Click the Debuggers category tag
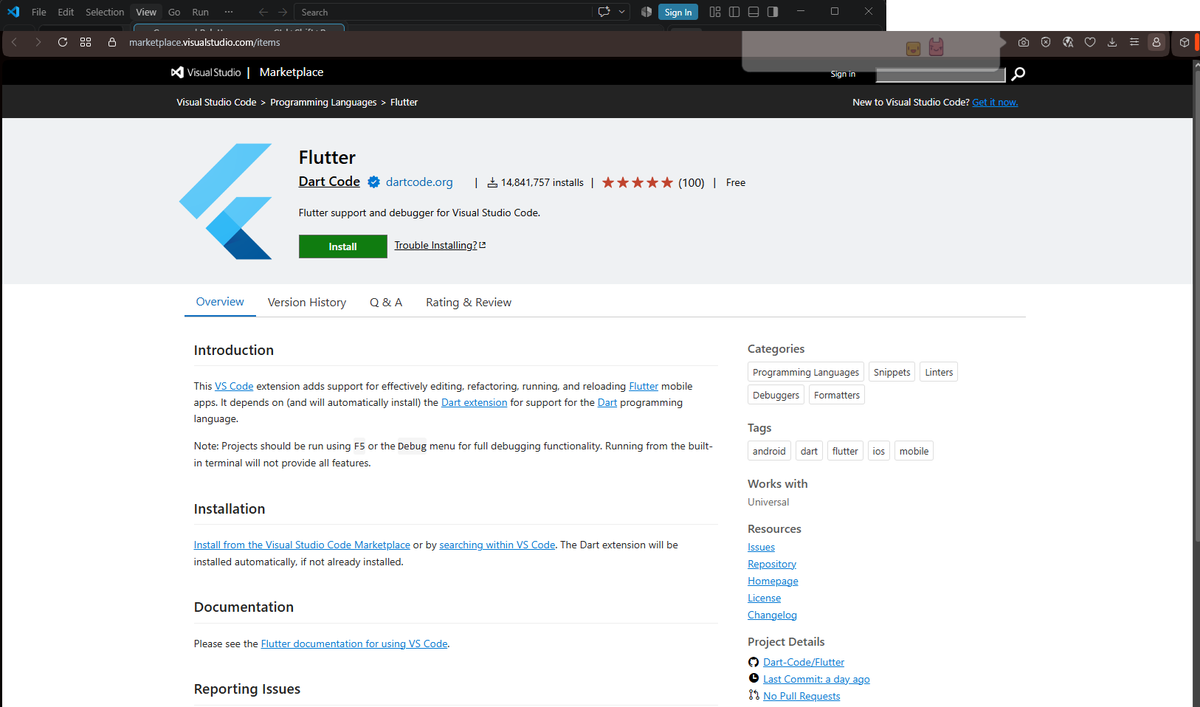Image resolution: width=1200 pixels, height=707 pixels. pos(776,395)
